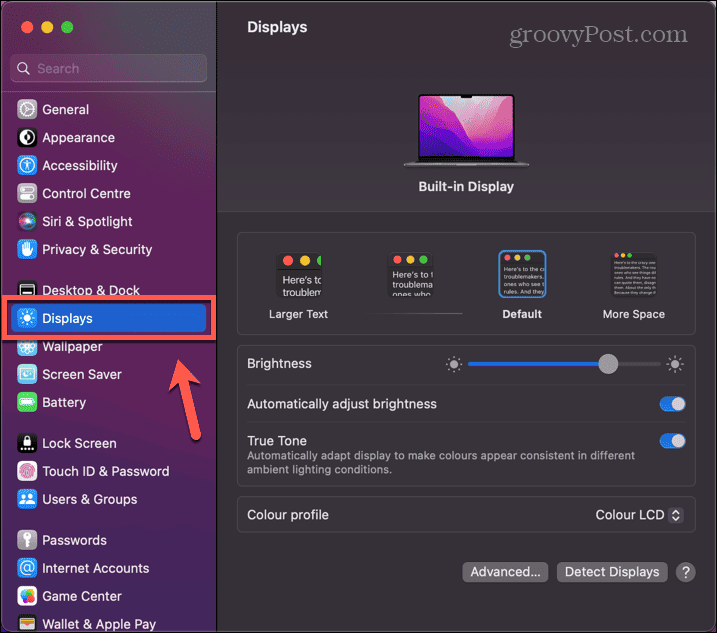
Task: Select the Accessibility icon
Action: pyautogui.click(x=27, y=165)
